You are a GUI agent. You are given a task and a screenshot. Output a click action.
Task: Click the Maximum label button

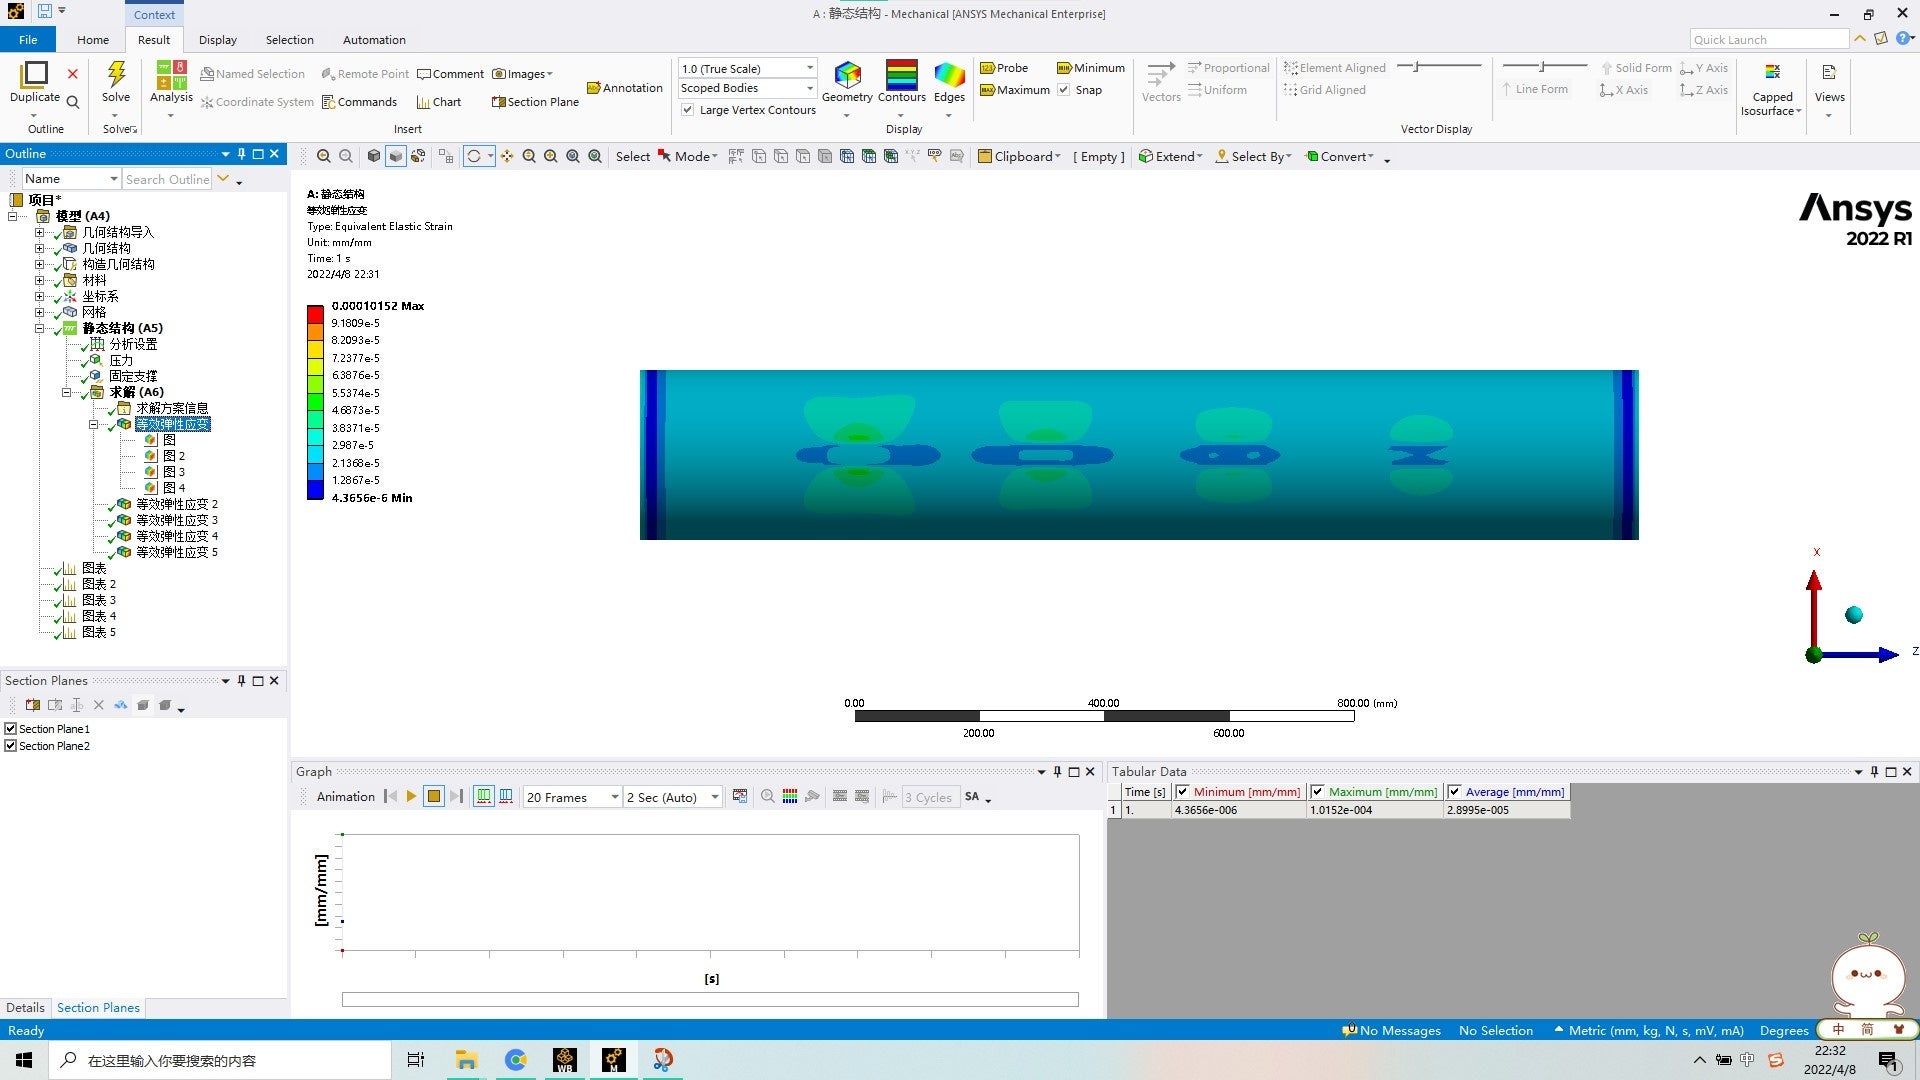pyautogui.click(x=1015, y=90)
